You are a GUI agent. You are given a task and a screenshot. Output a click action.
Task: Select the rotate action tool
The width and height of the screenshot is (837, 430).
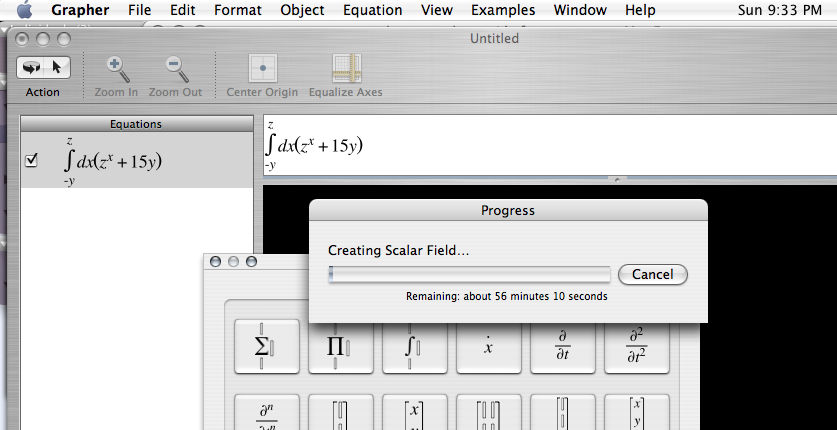click(x=31, y=68)
